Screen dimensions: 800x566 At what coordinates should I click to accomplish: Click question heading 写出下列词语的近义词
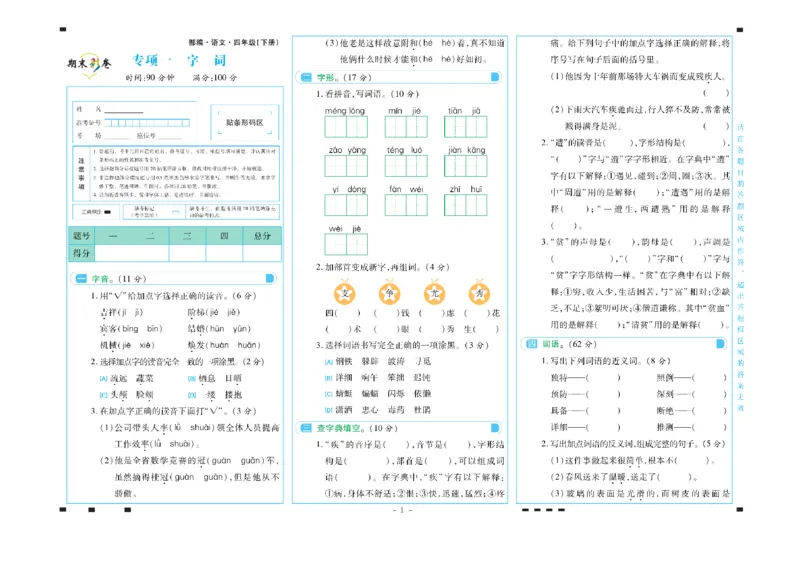click(x=605, y=361)
